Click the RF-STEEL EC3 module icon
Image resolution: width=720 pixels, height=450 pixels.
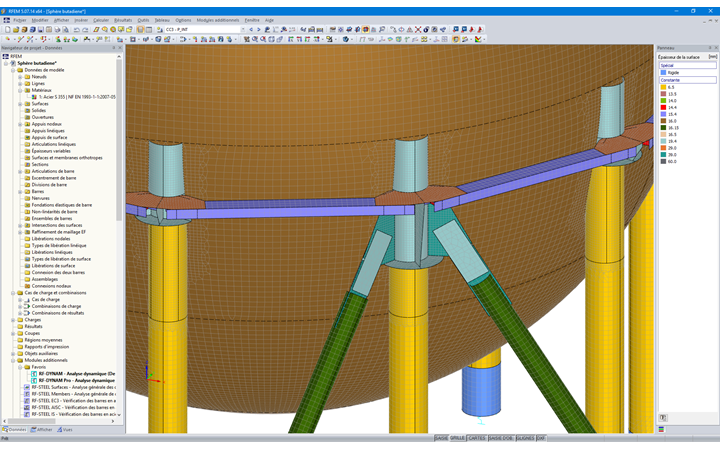[x=27, y=400]
